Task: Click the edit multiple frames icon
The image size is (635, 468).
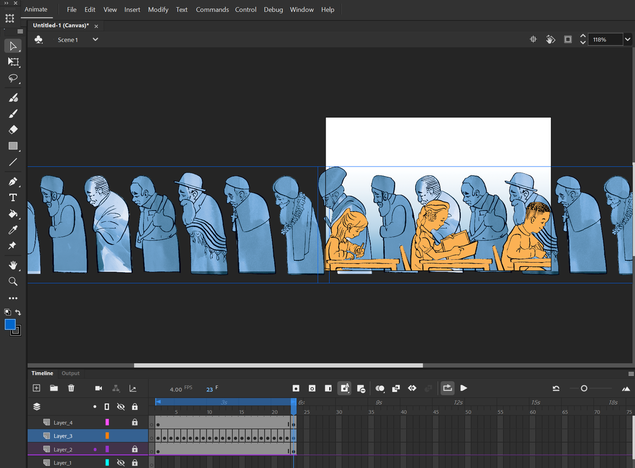Action: pos(396,388)
